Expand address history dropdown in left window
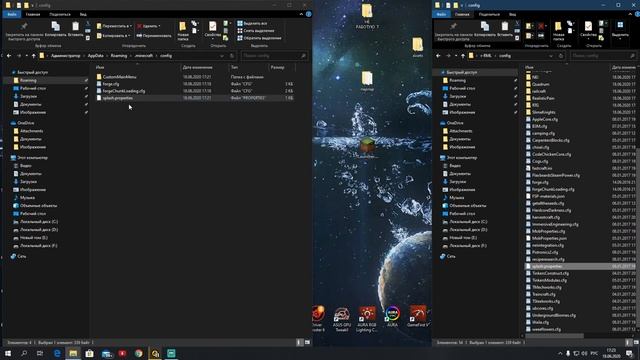 click(222, 56)
